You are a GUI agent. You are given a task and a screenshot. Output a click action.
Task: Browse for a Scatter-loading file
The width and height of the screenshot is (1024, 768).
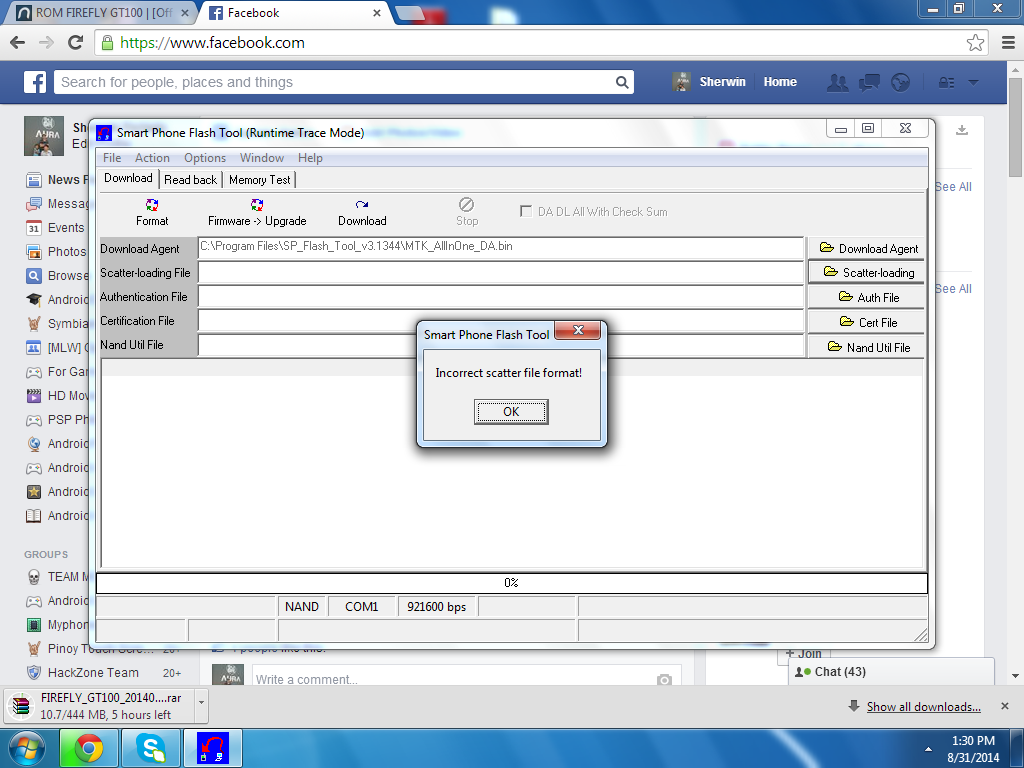pos(867,272)
